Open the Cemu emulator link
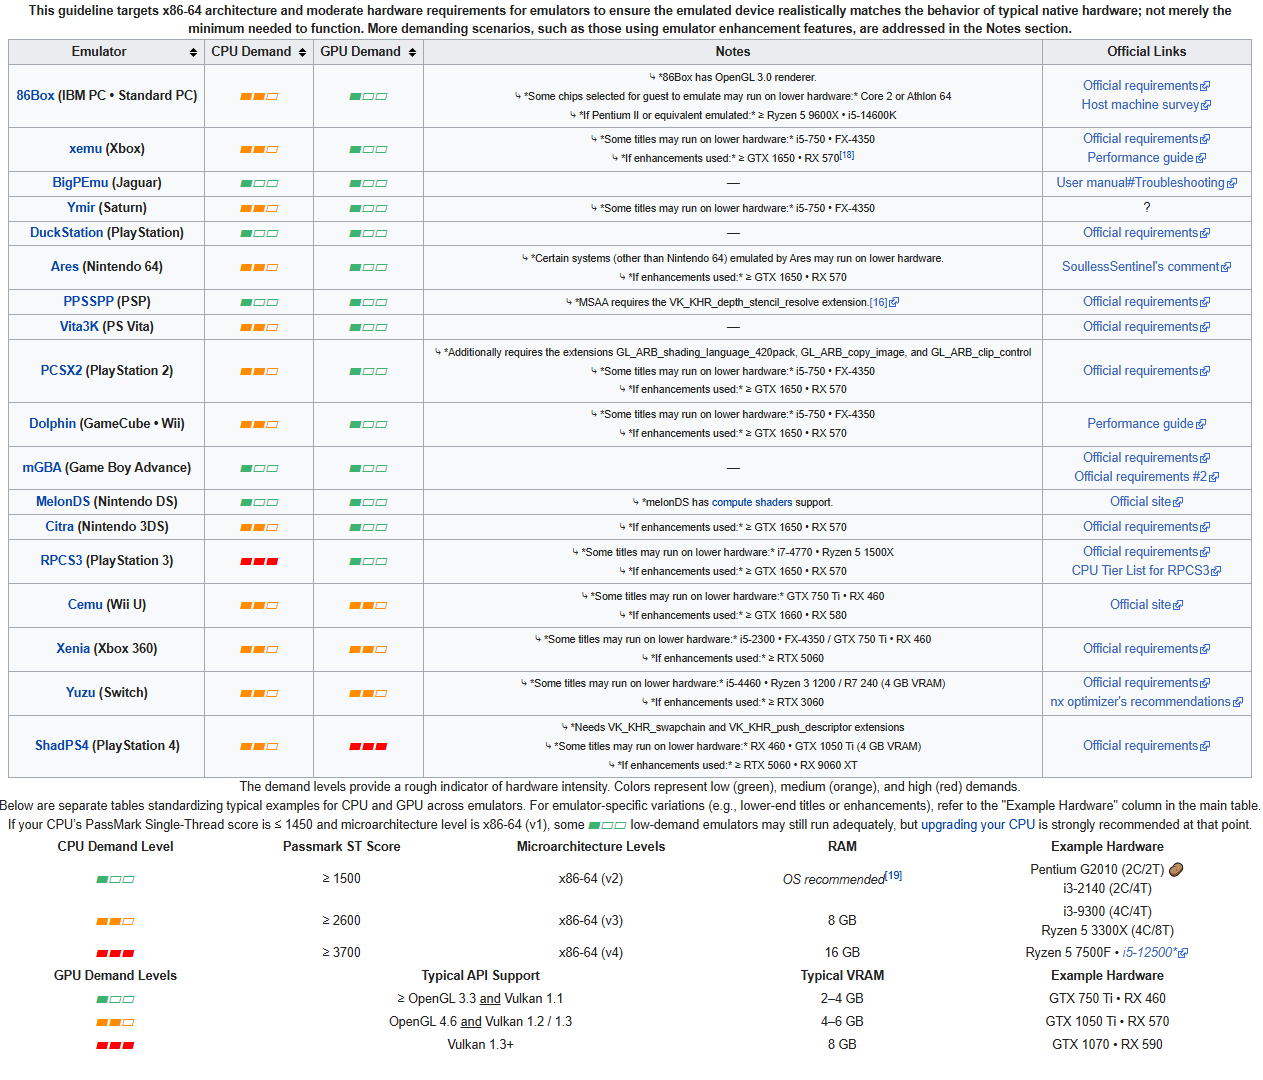Image resolution: width=1263 pixels, height=1080 pixels. click(x=85, y=604)
